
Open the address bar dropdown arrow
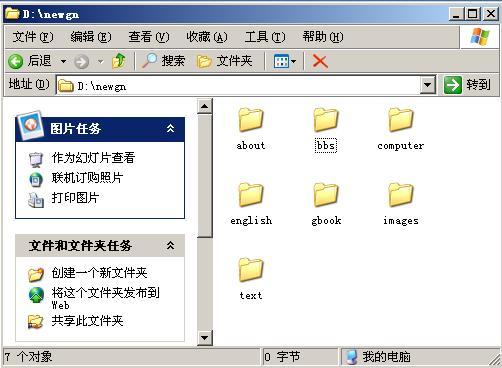tap(428, 86)
